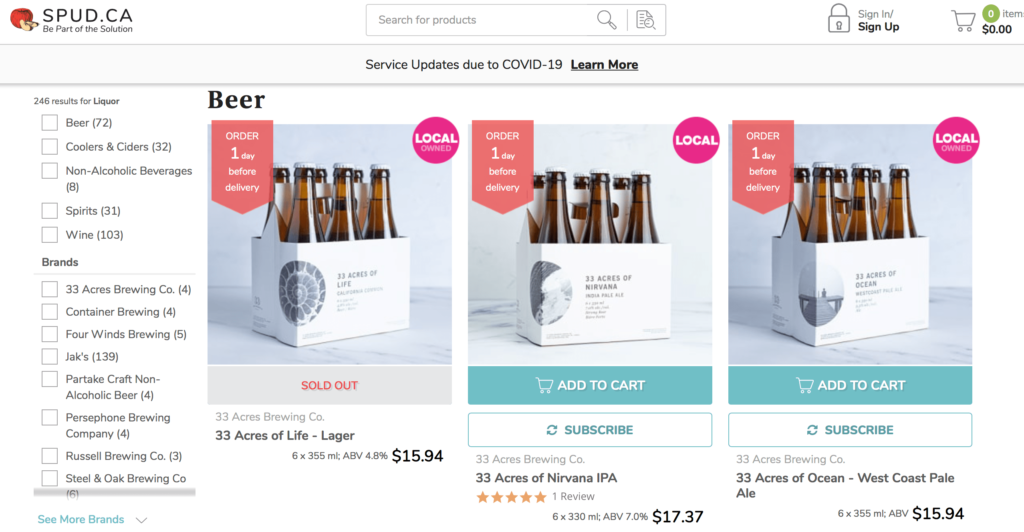Check the Beer (72) filter
Viewport: 1024px width, 532px height.
[49, 123]
